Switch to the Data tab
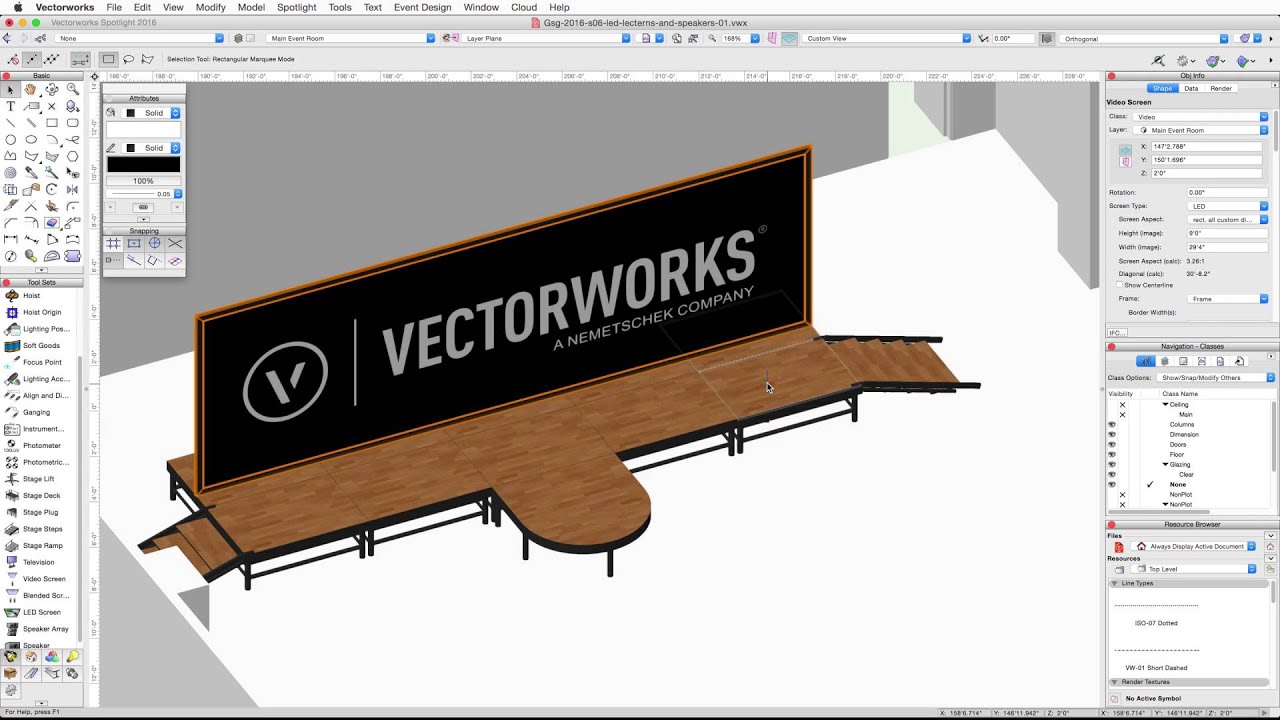1280x720 pixels. click(x=1191, y=88)
